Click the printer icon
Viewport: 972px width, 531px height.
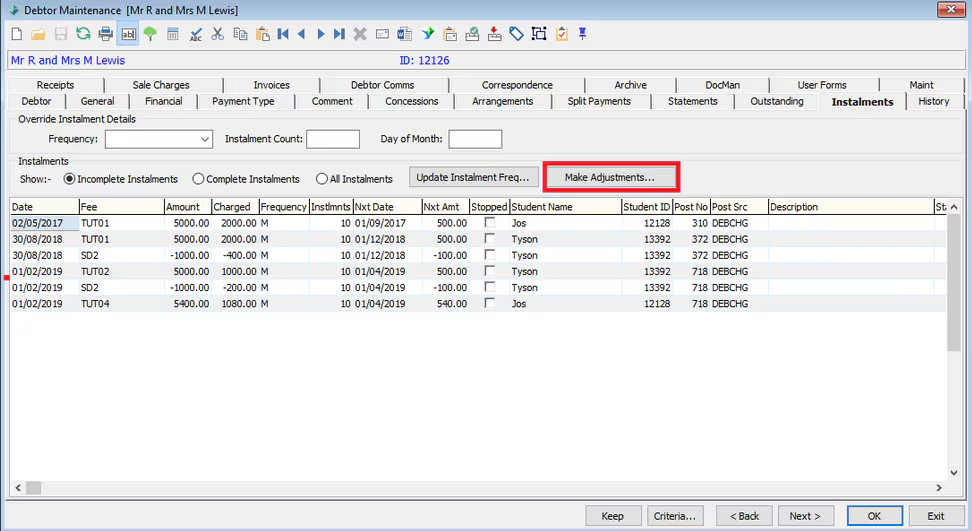[x=105, y=34]
